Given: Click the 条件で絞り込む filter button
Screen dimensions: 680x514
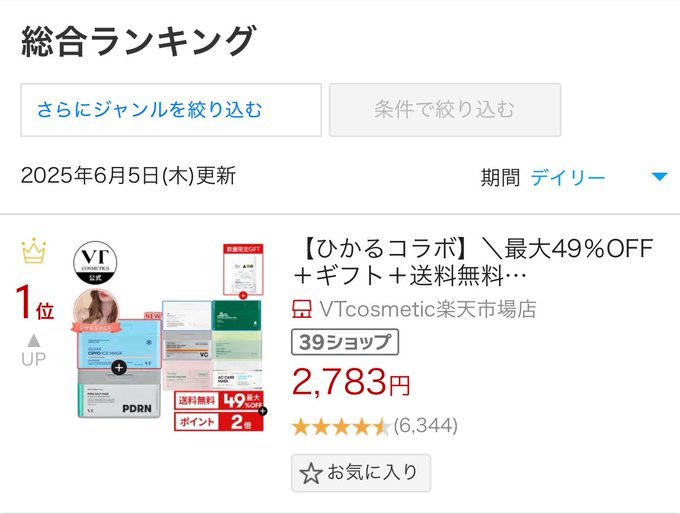Looking at the screenshot, I should [x=445, y=110].
